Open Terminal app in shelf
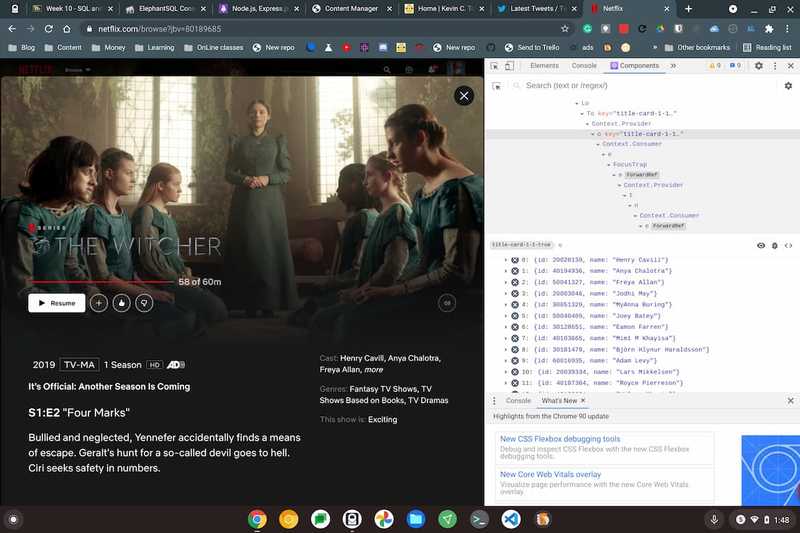Image resolution: width=800 pixels, height=533 pixels. 479,520
